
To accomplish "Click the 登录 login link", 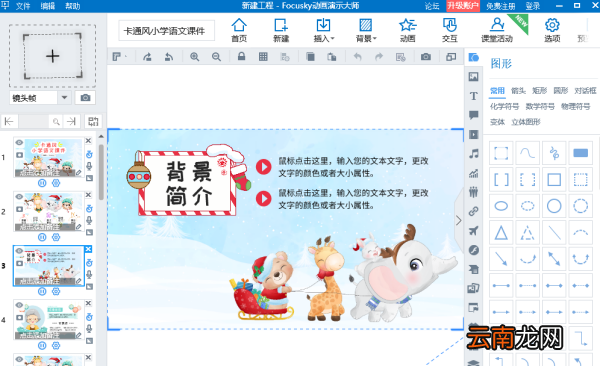I will point(532,6).
